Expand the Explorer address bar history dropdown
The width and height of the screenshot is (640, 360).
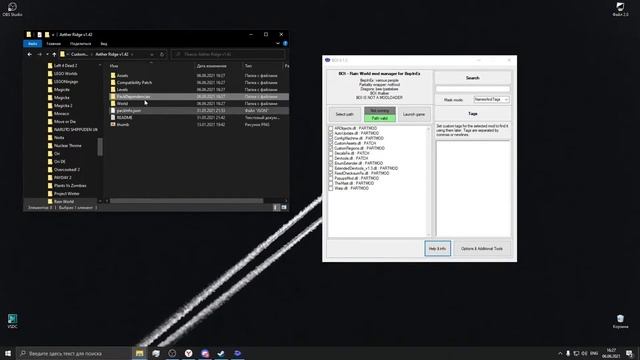pyautogui.click(x=152, y=54)
